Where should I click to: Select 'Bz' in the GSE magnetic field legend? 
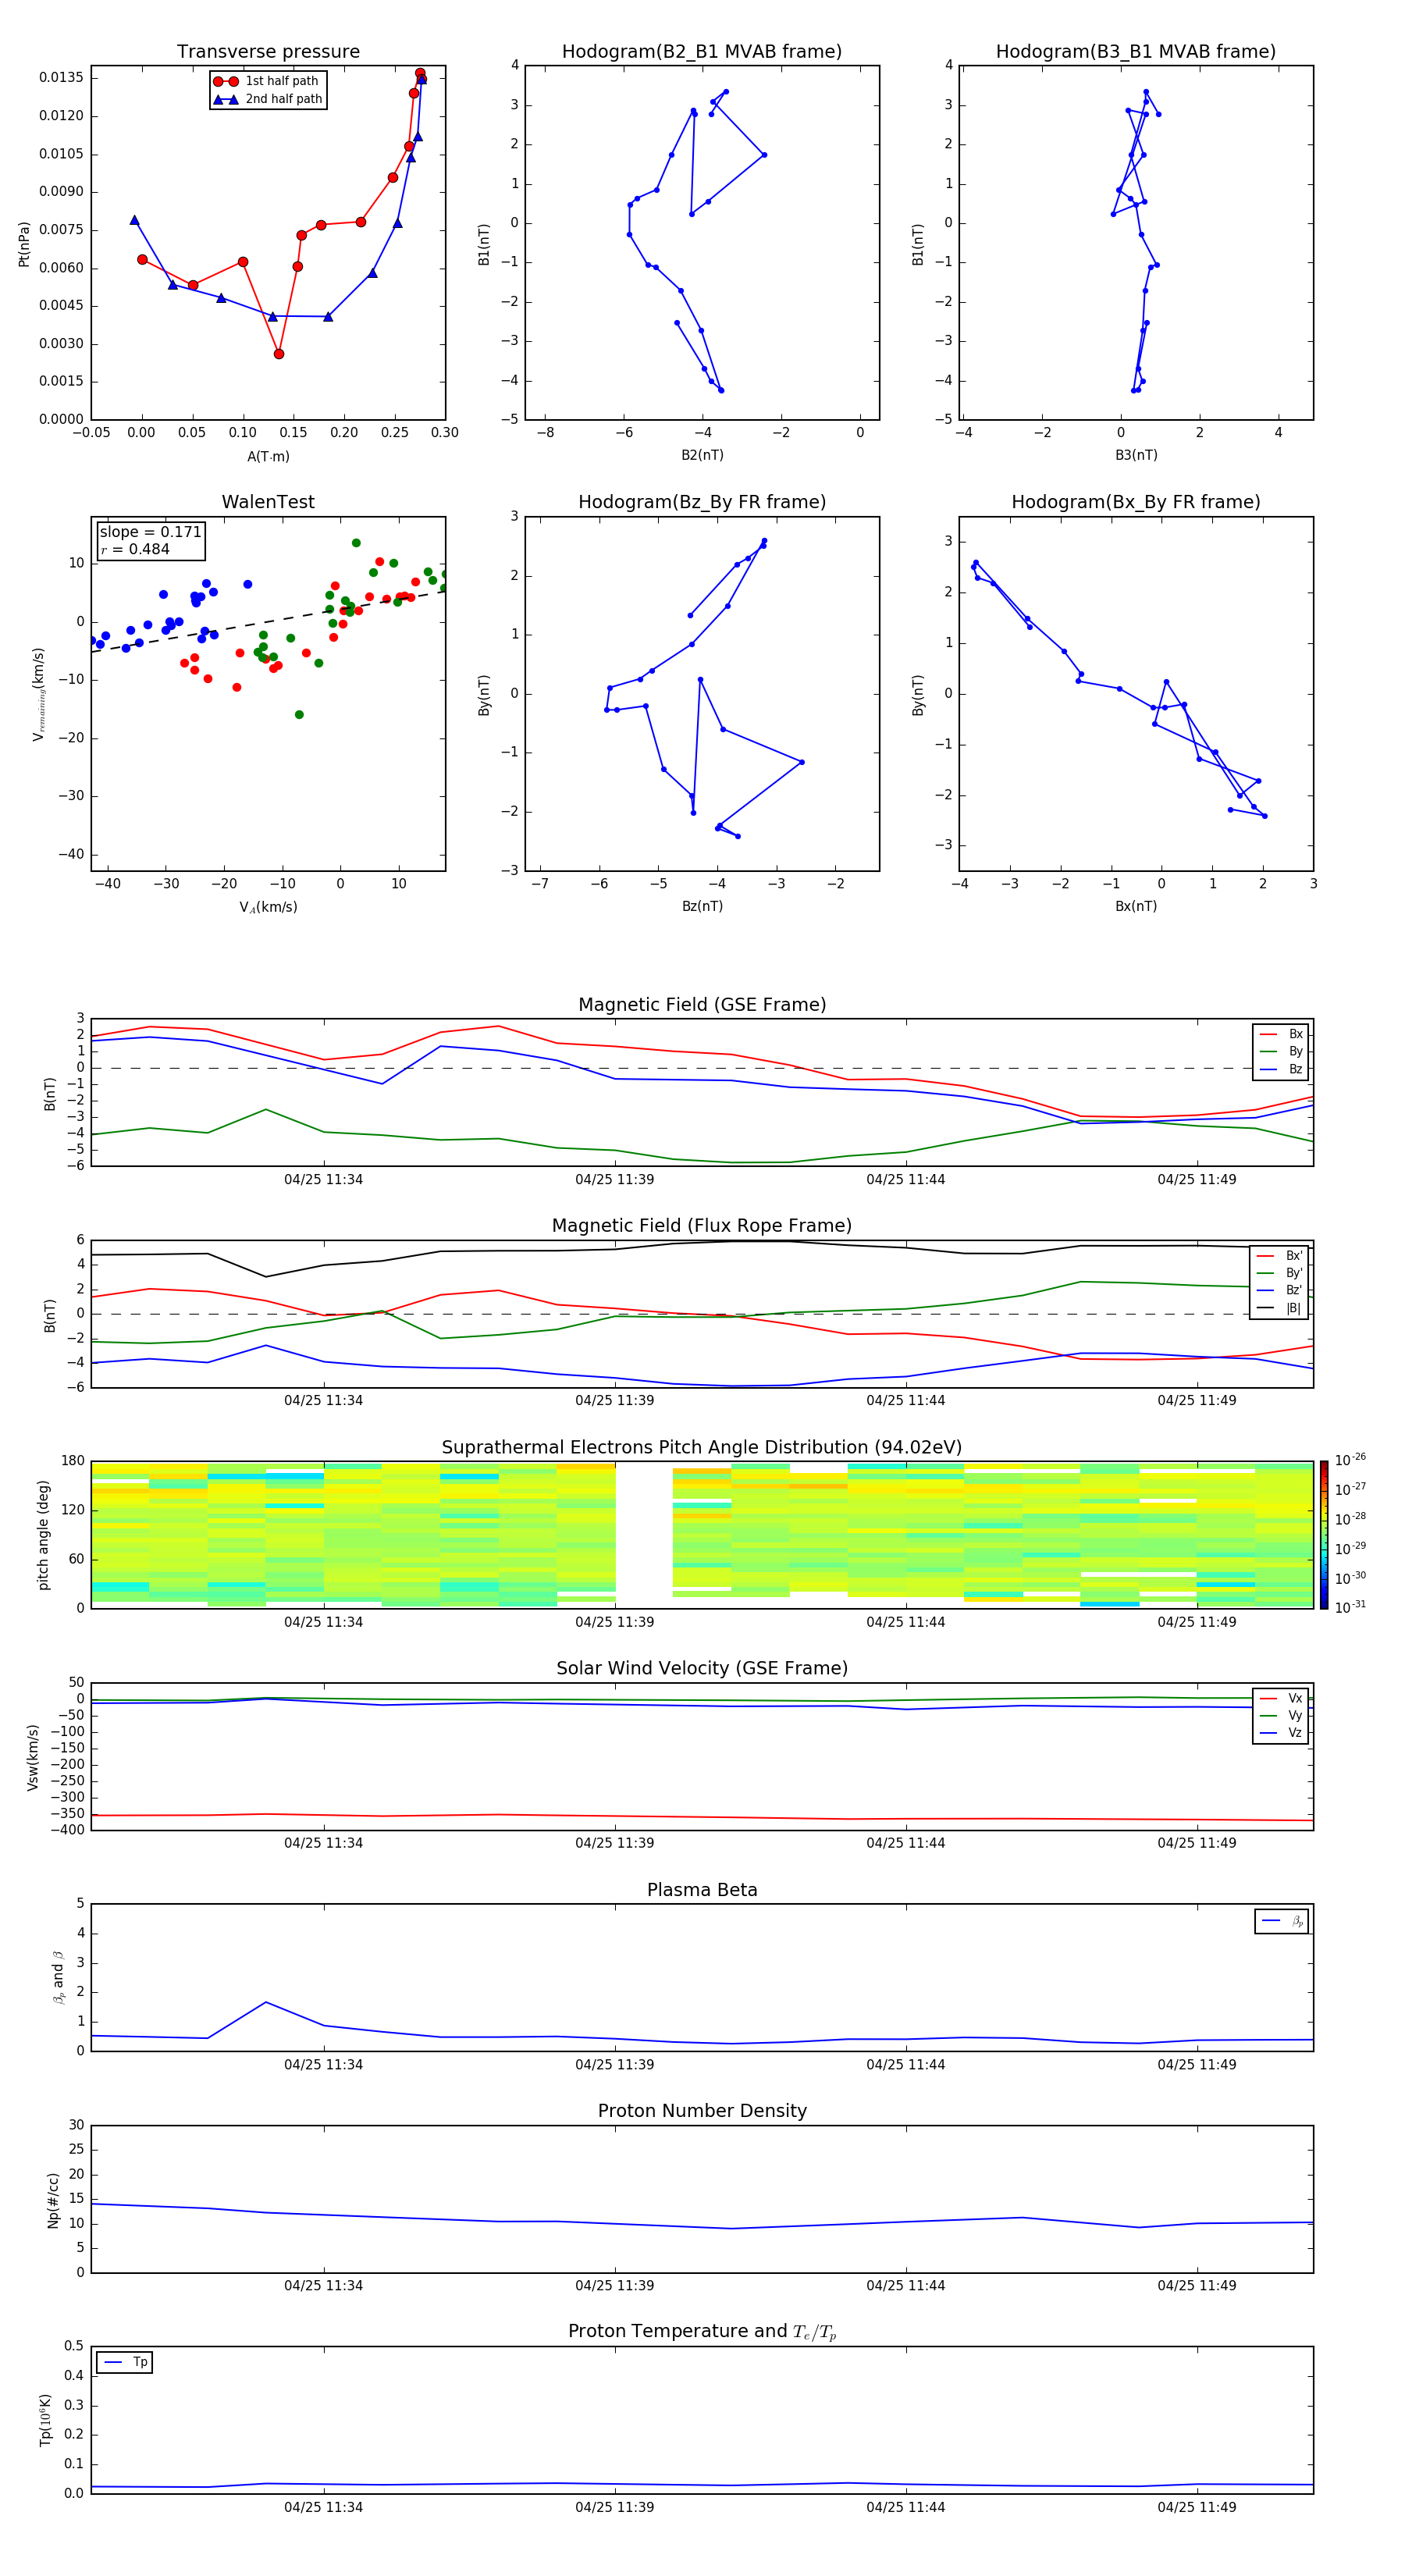1281,1069
